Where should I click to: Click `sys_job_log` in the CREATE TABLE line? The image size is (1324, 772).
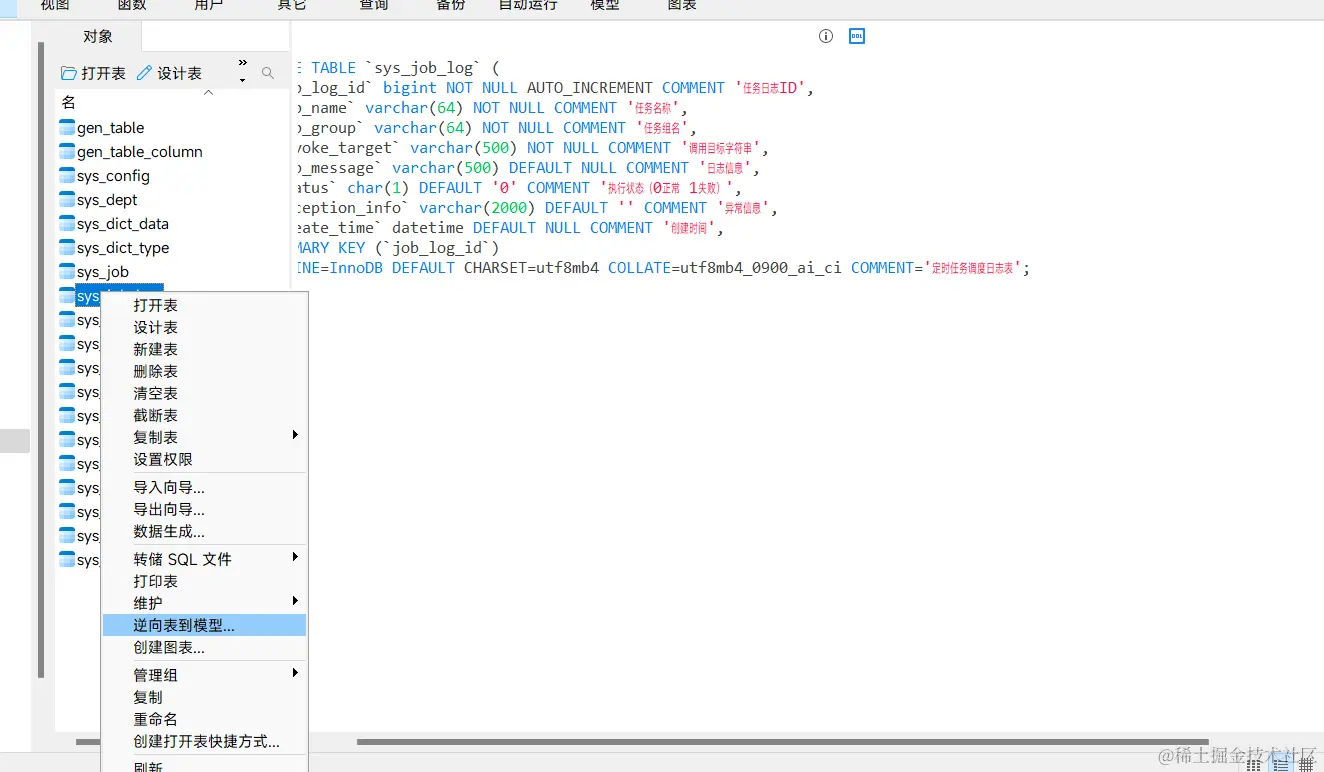click(x=424, y=68)
